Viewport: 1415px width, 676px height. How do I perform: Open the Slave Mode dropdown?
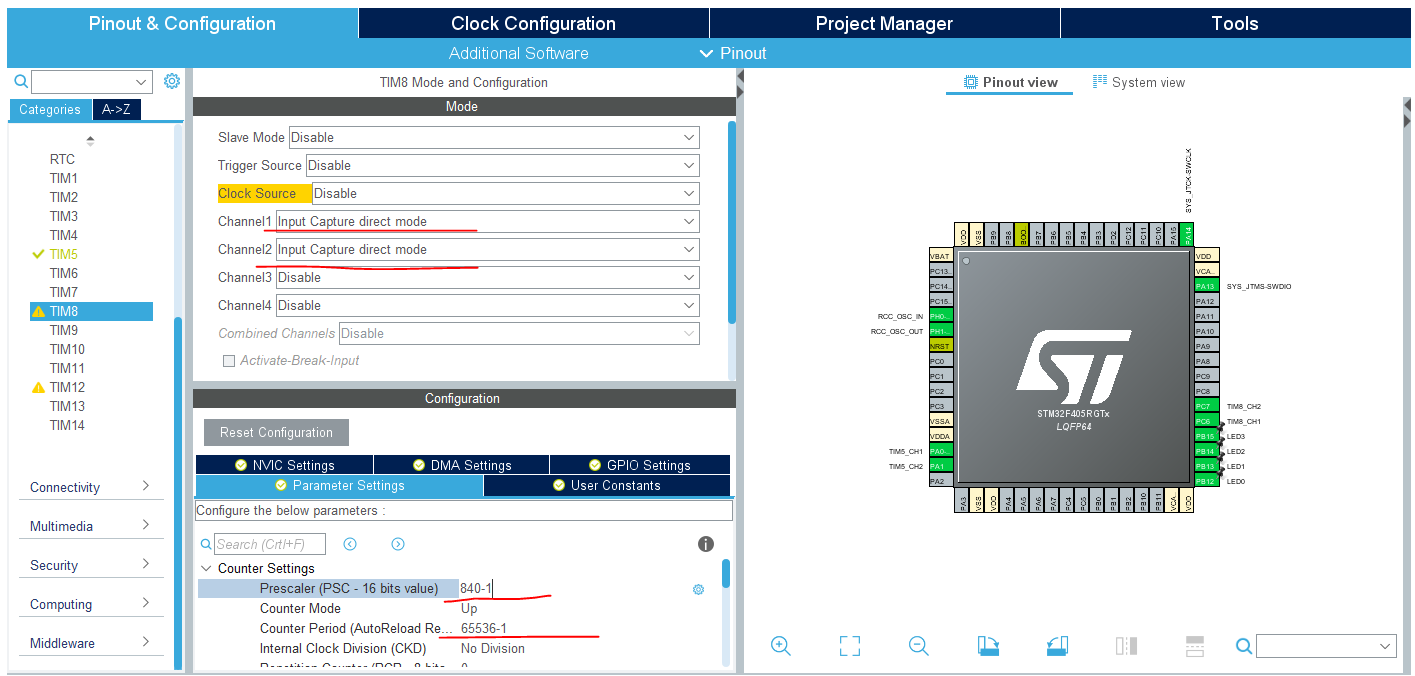494,137
